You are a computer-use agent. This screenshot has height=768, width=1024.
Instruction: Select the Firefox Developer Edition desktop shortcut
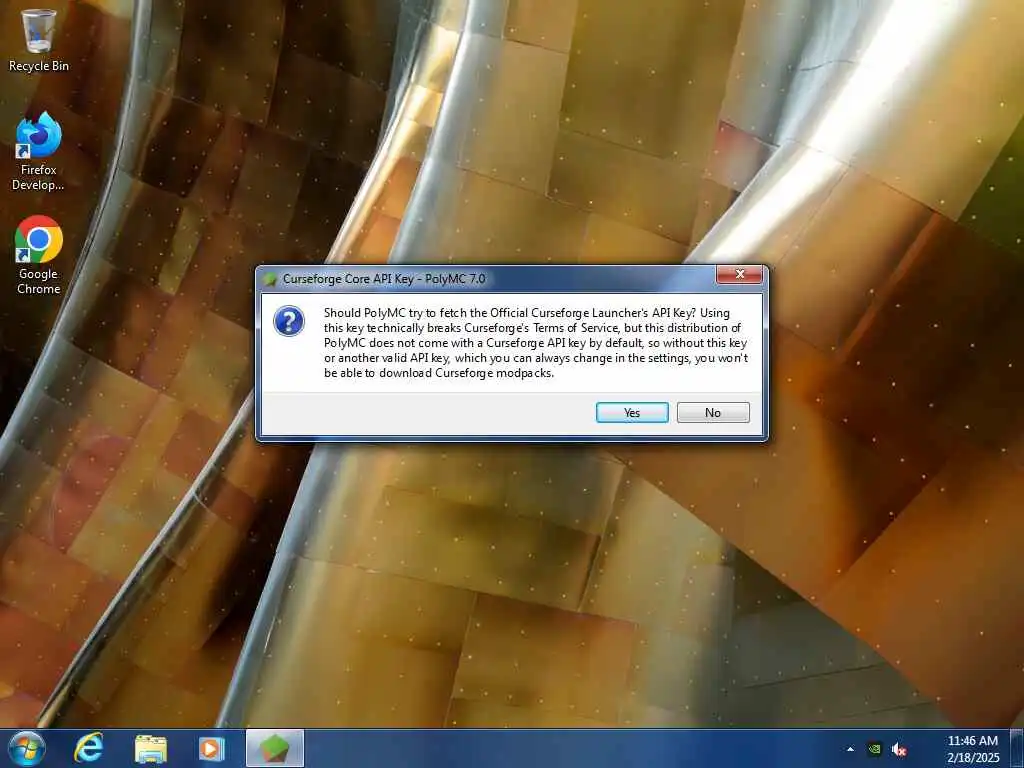(39, 152)
